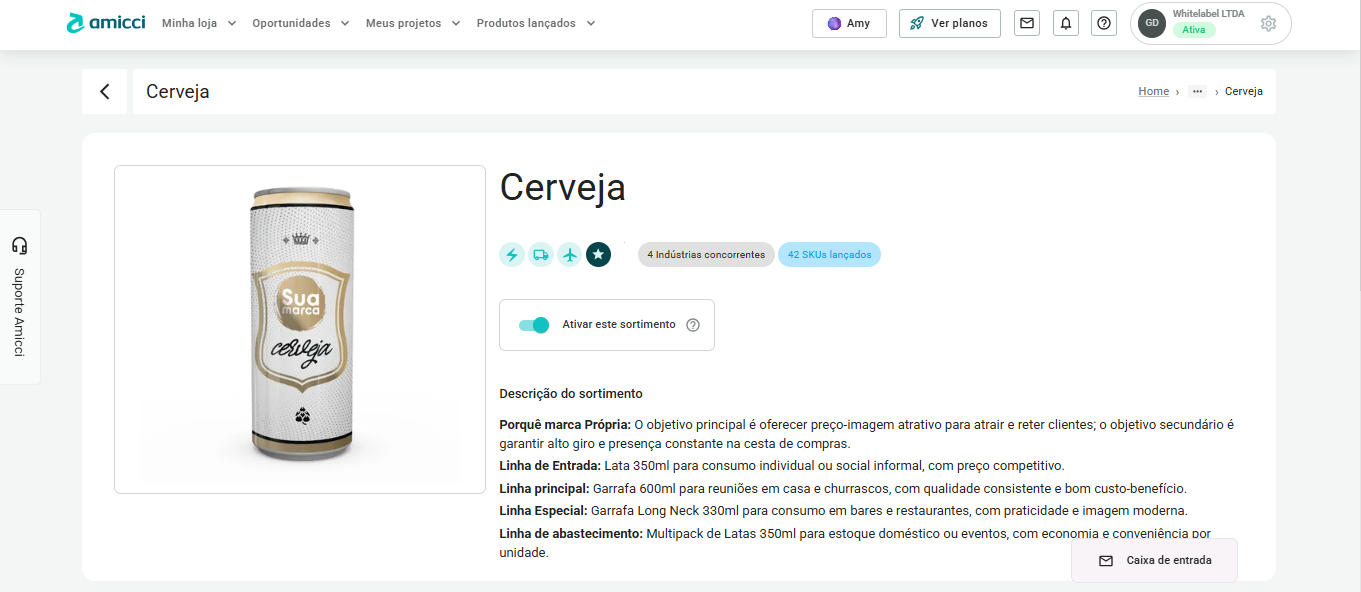
Task: Disable the Ativar este sortimento toggle
Action: click(x=534, y=325)
